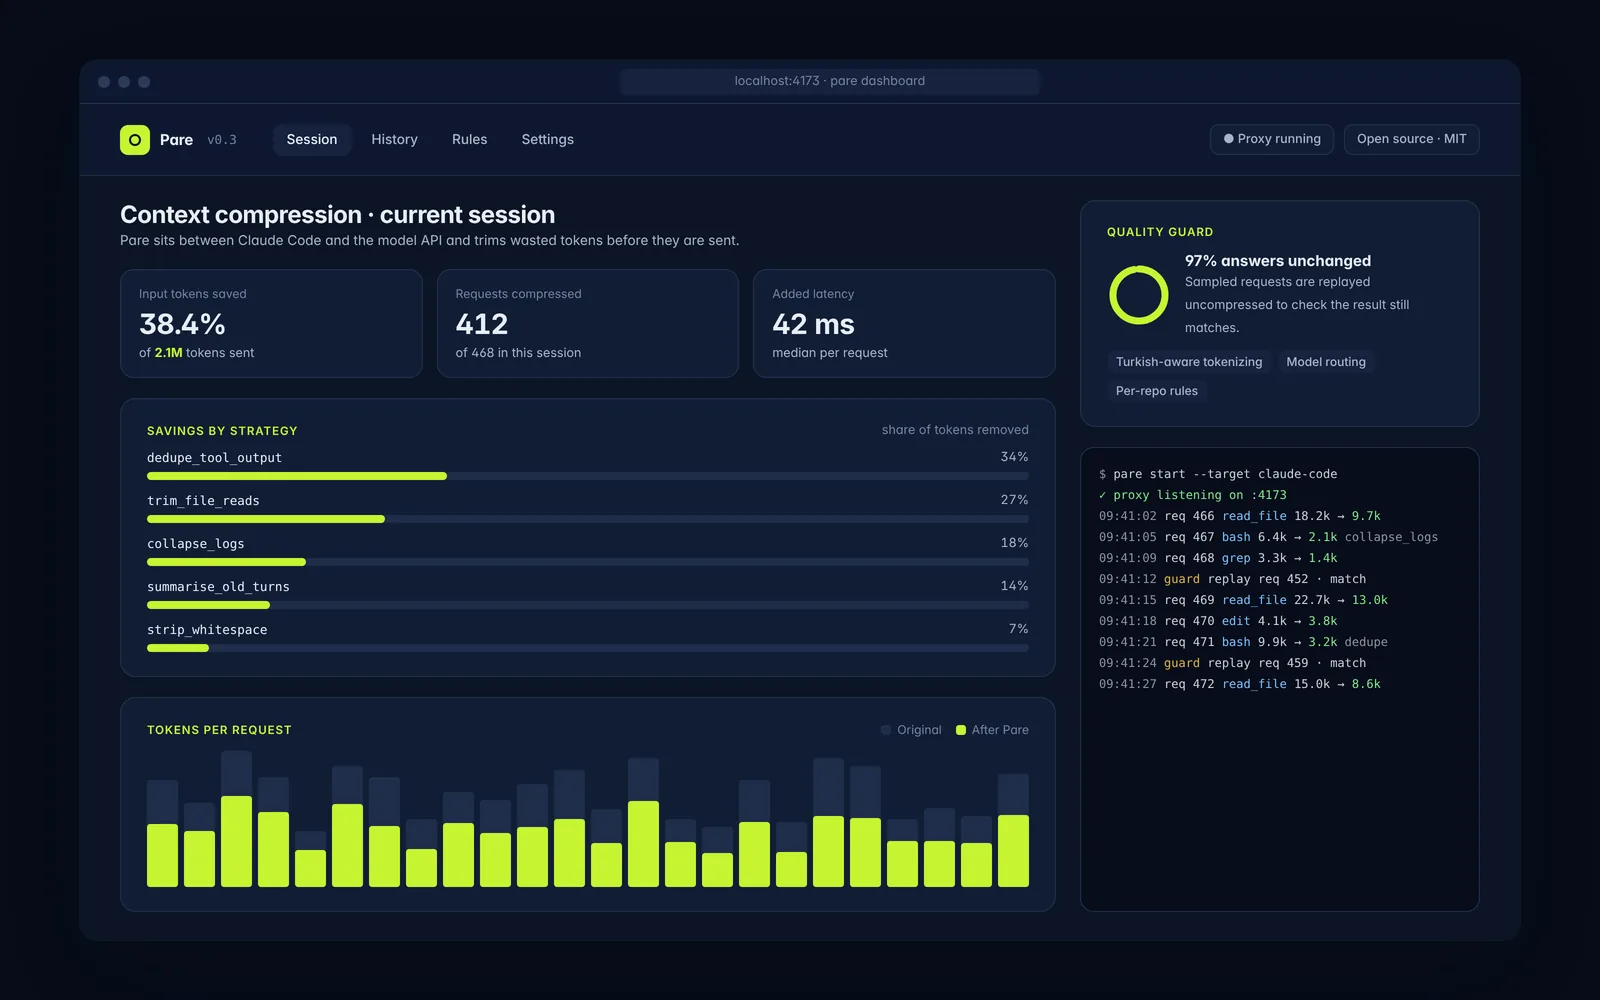1600x1000 pixels.
Task: Click the guard replay req 452 line
Action: 1232,579
